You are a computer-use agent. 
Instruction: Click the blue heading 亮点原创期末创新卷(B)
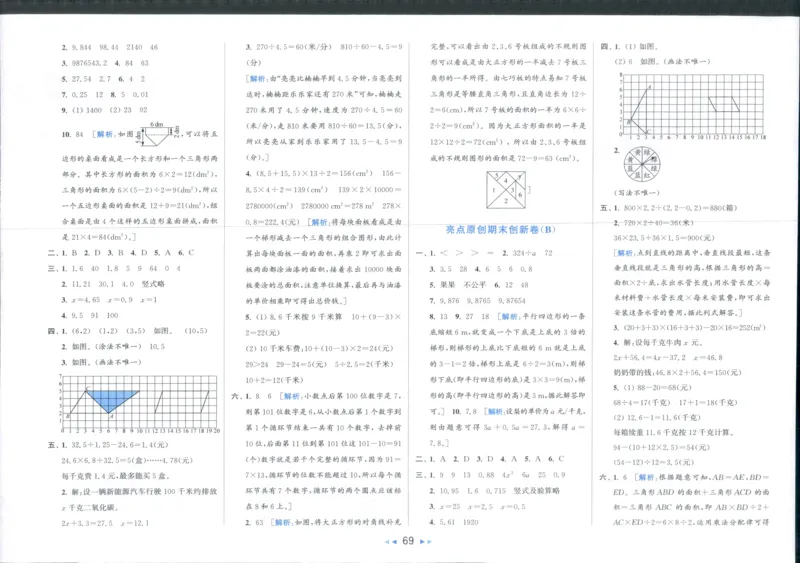(x=500, y=230)
